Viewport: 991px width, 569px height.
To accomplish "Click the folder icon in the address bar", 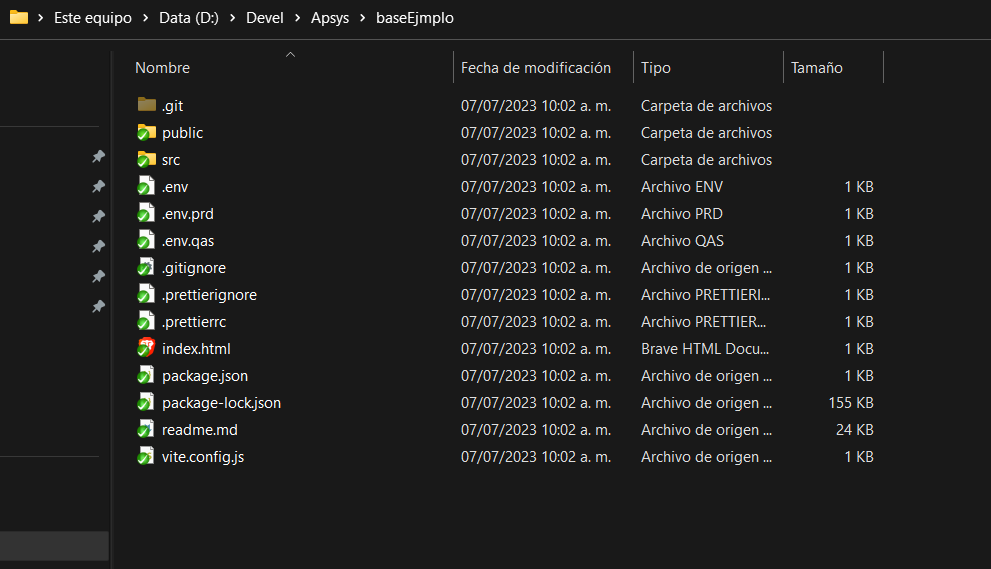I will (x=18, y=17).
